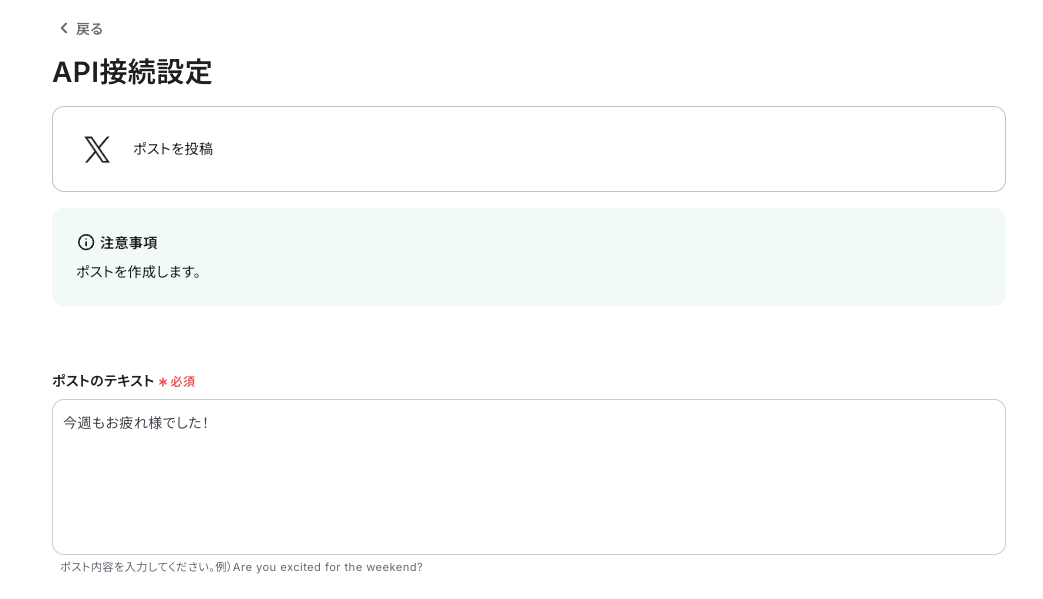Screen dimensions: 1043x599
Task: Click the empty space of the ポストを投稿 card
Action: point(599,149)
